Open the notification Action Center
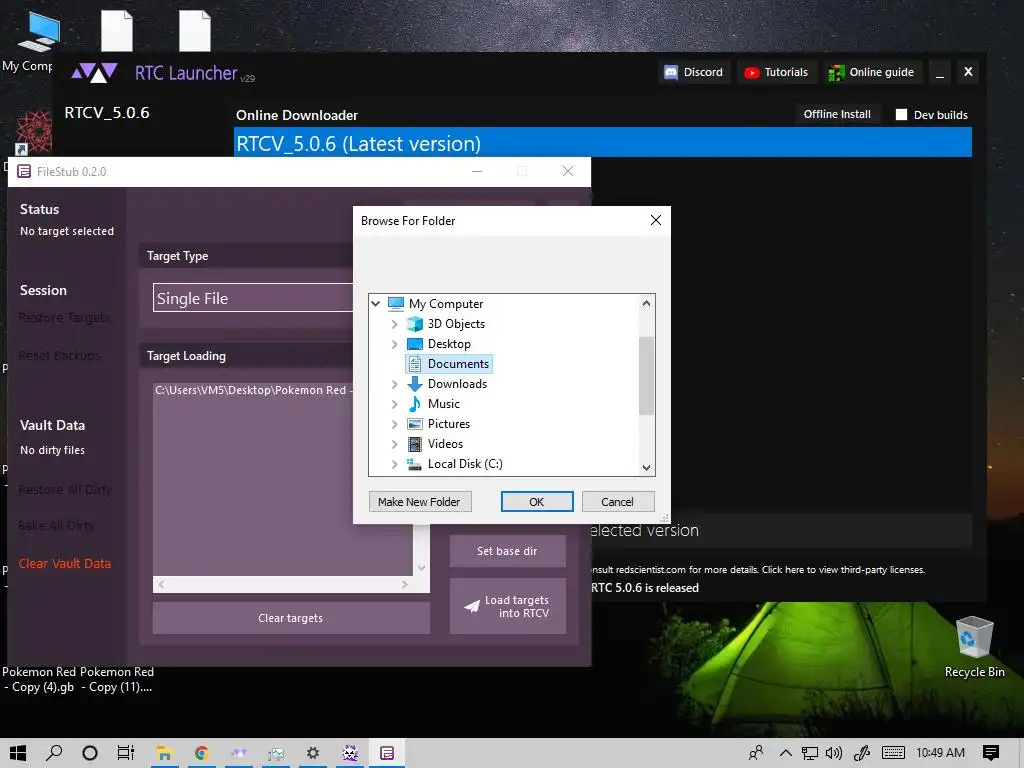The image size is (1024, 768). (x=991, y=753)
